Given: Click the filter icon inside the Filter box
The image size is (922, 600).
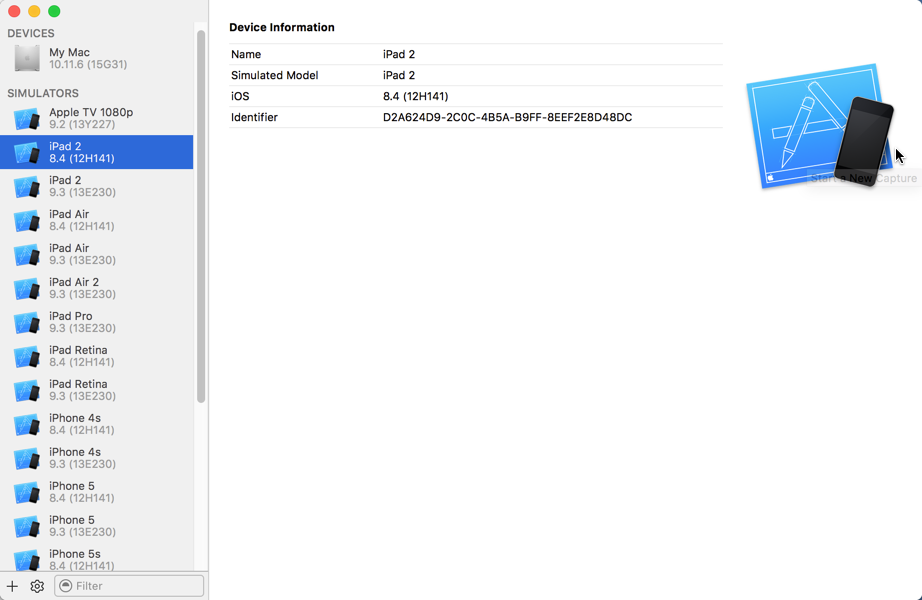Looking at the screenshot, I should point(66,586).
